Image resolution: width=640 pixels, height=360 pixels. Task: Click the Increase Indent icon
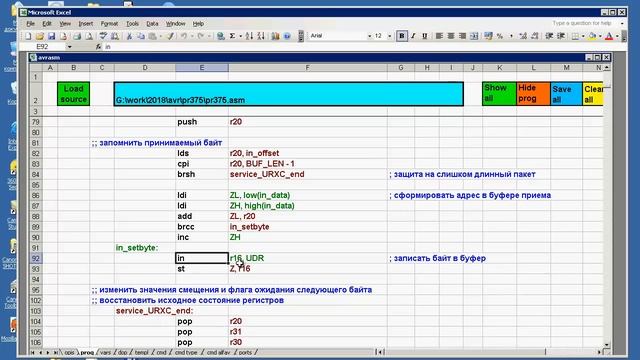(x=561, y=36)
